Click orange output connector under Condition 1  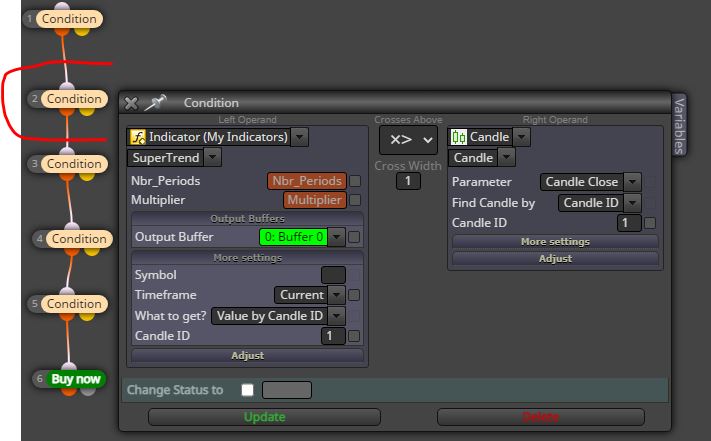(x=62, y=32)
